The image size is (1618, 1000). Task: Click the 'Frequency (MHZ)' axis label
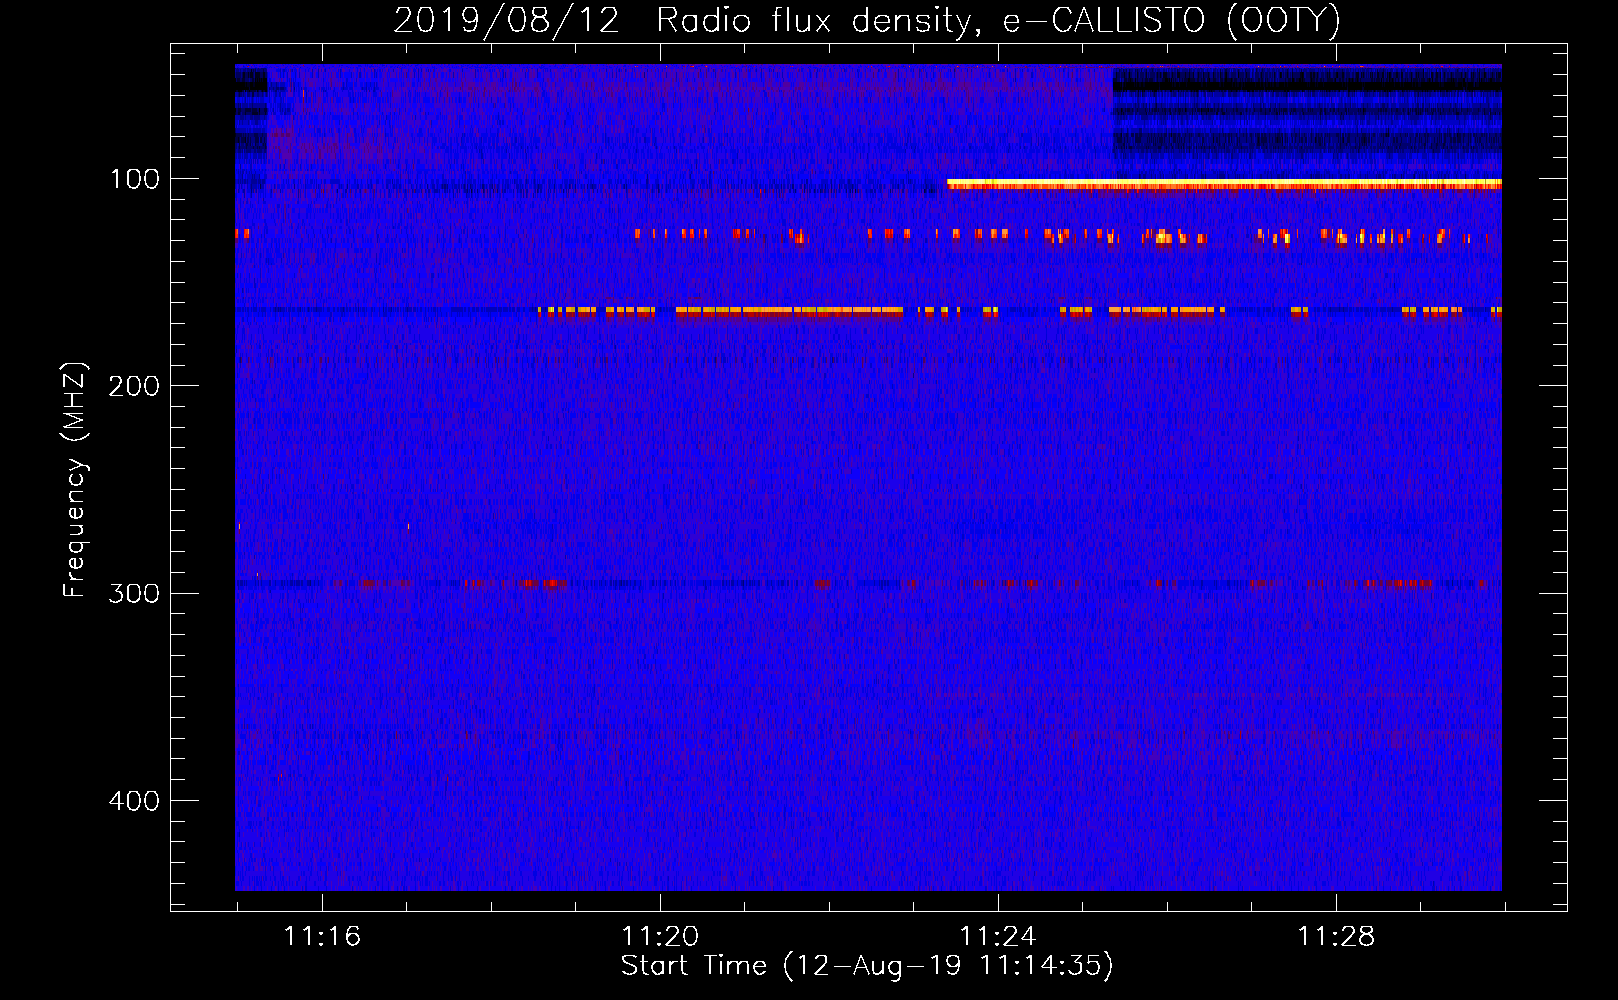75,480
